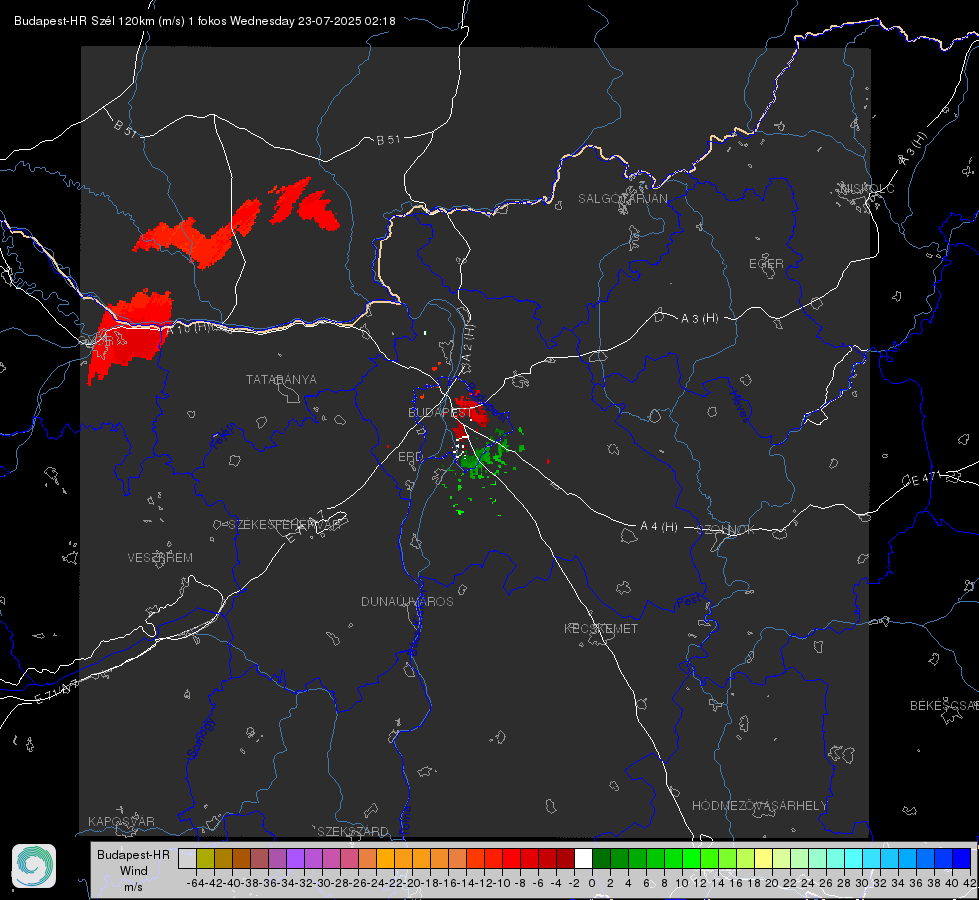Choose the dark green swatch between 0 and 2
Viewport: 979px width, 900px height.
[601, 859]
